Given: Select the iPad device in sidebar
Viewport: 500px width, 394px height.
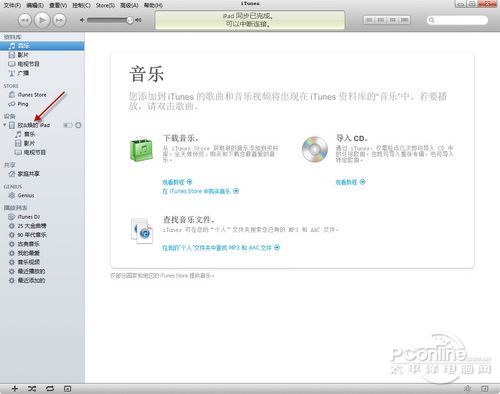Looking at the screenshot, I should [x=33, y=125].
